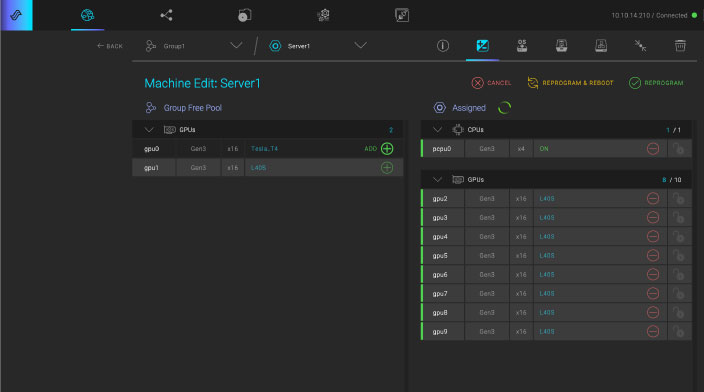Select the OS install icon
704x392 pixels.
522,45
